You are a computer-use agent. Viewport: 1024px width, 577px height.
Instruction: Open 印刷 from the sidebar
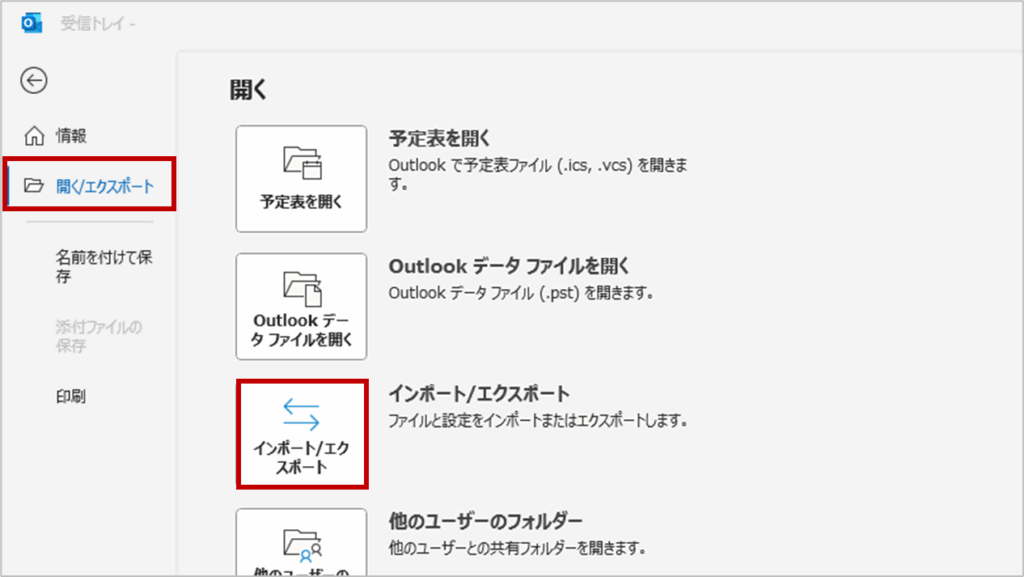pyautogui.click(x=70, y=396)
